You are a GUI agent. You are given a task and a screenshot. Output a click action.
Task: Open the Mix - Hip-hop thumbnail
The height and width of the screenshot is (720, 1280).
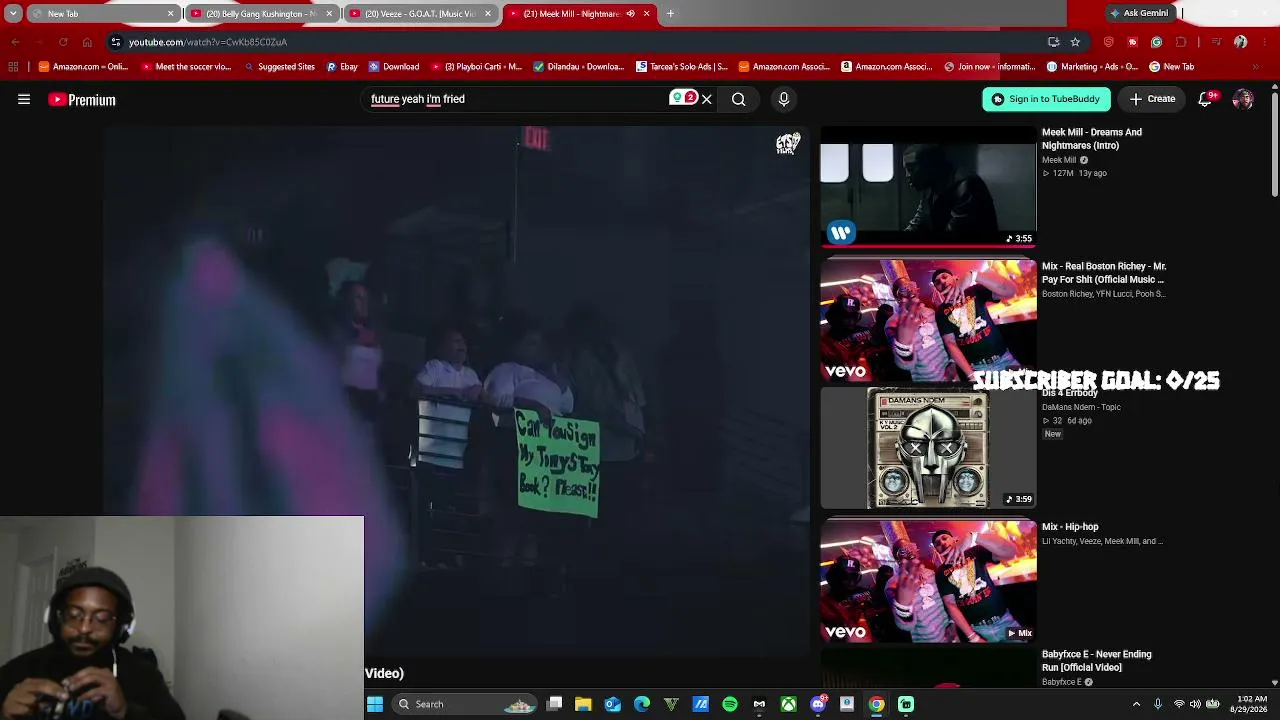click(x=928, y=581)
